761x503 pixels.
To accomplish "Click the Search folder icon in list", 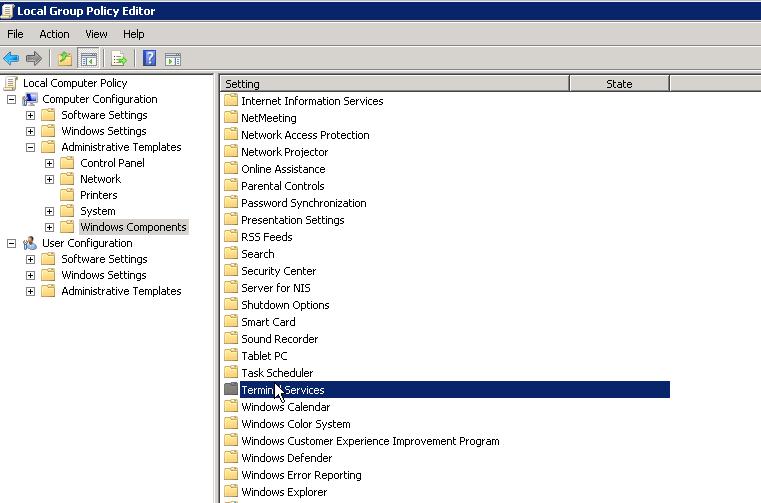I will (231, 253).
